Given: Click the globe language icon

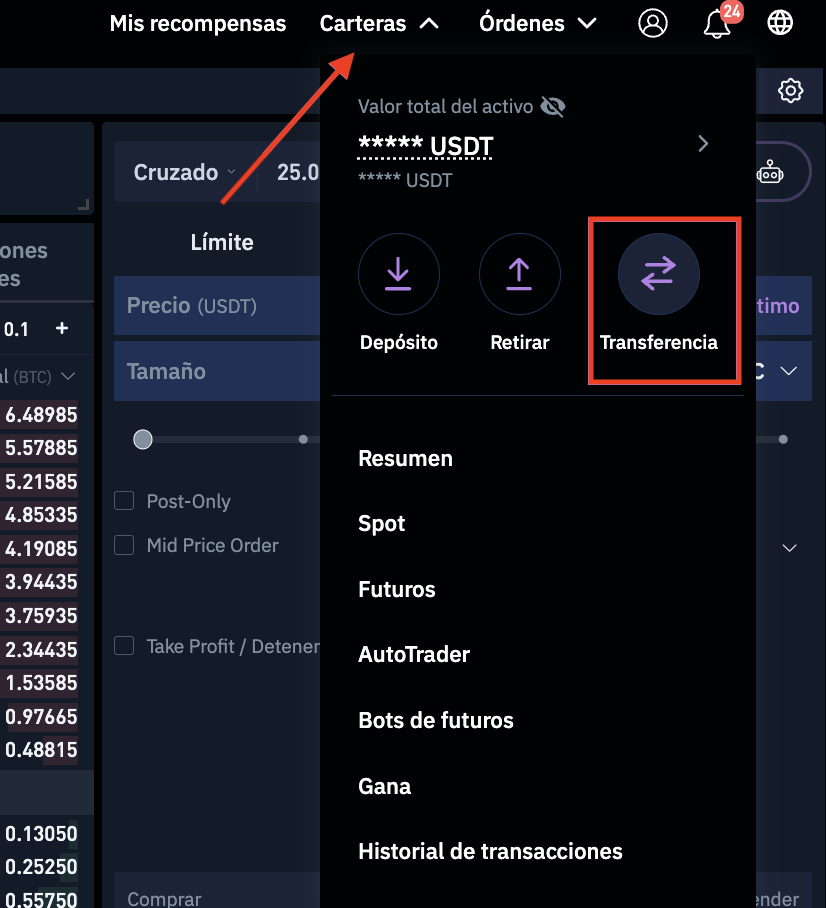Looking at the screenshot, I should coord(780,23).
